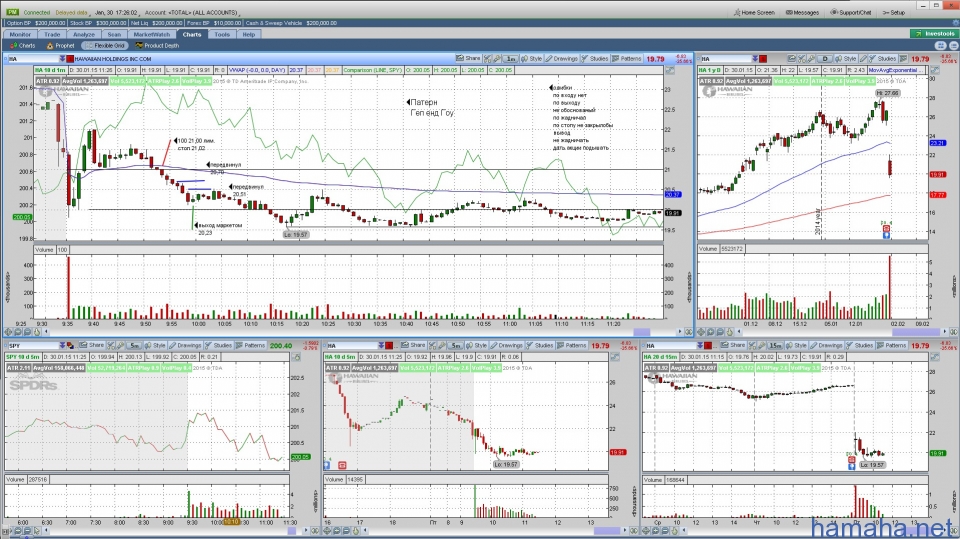Image resolution: width=960 pixels, height=539 pixels.
Task: Open Patterns in bottom-middle HA chart
Action: tap(572, 345)
